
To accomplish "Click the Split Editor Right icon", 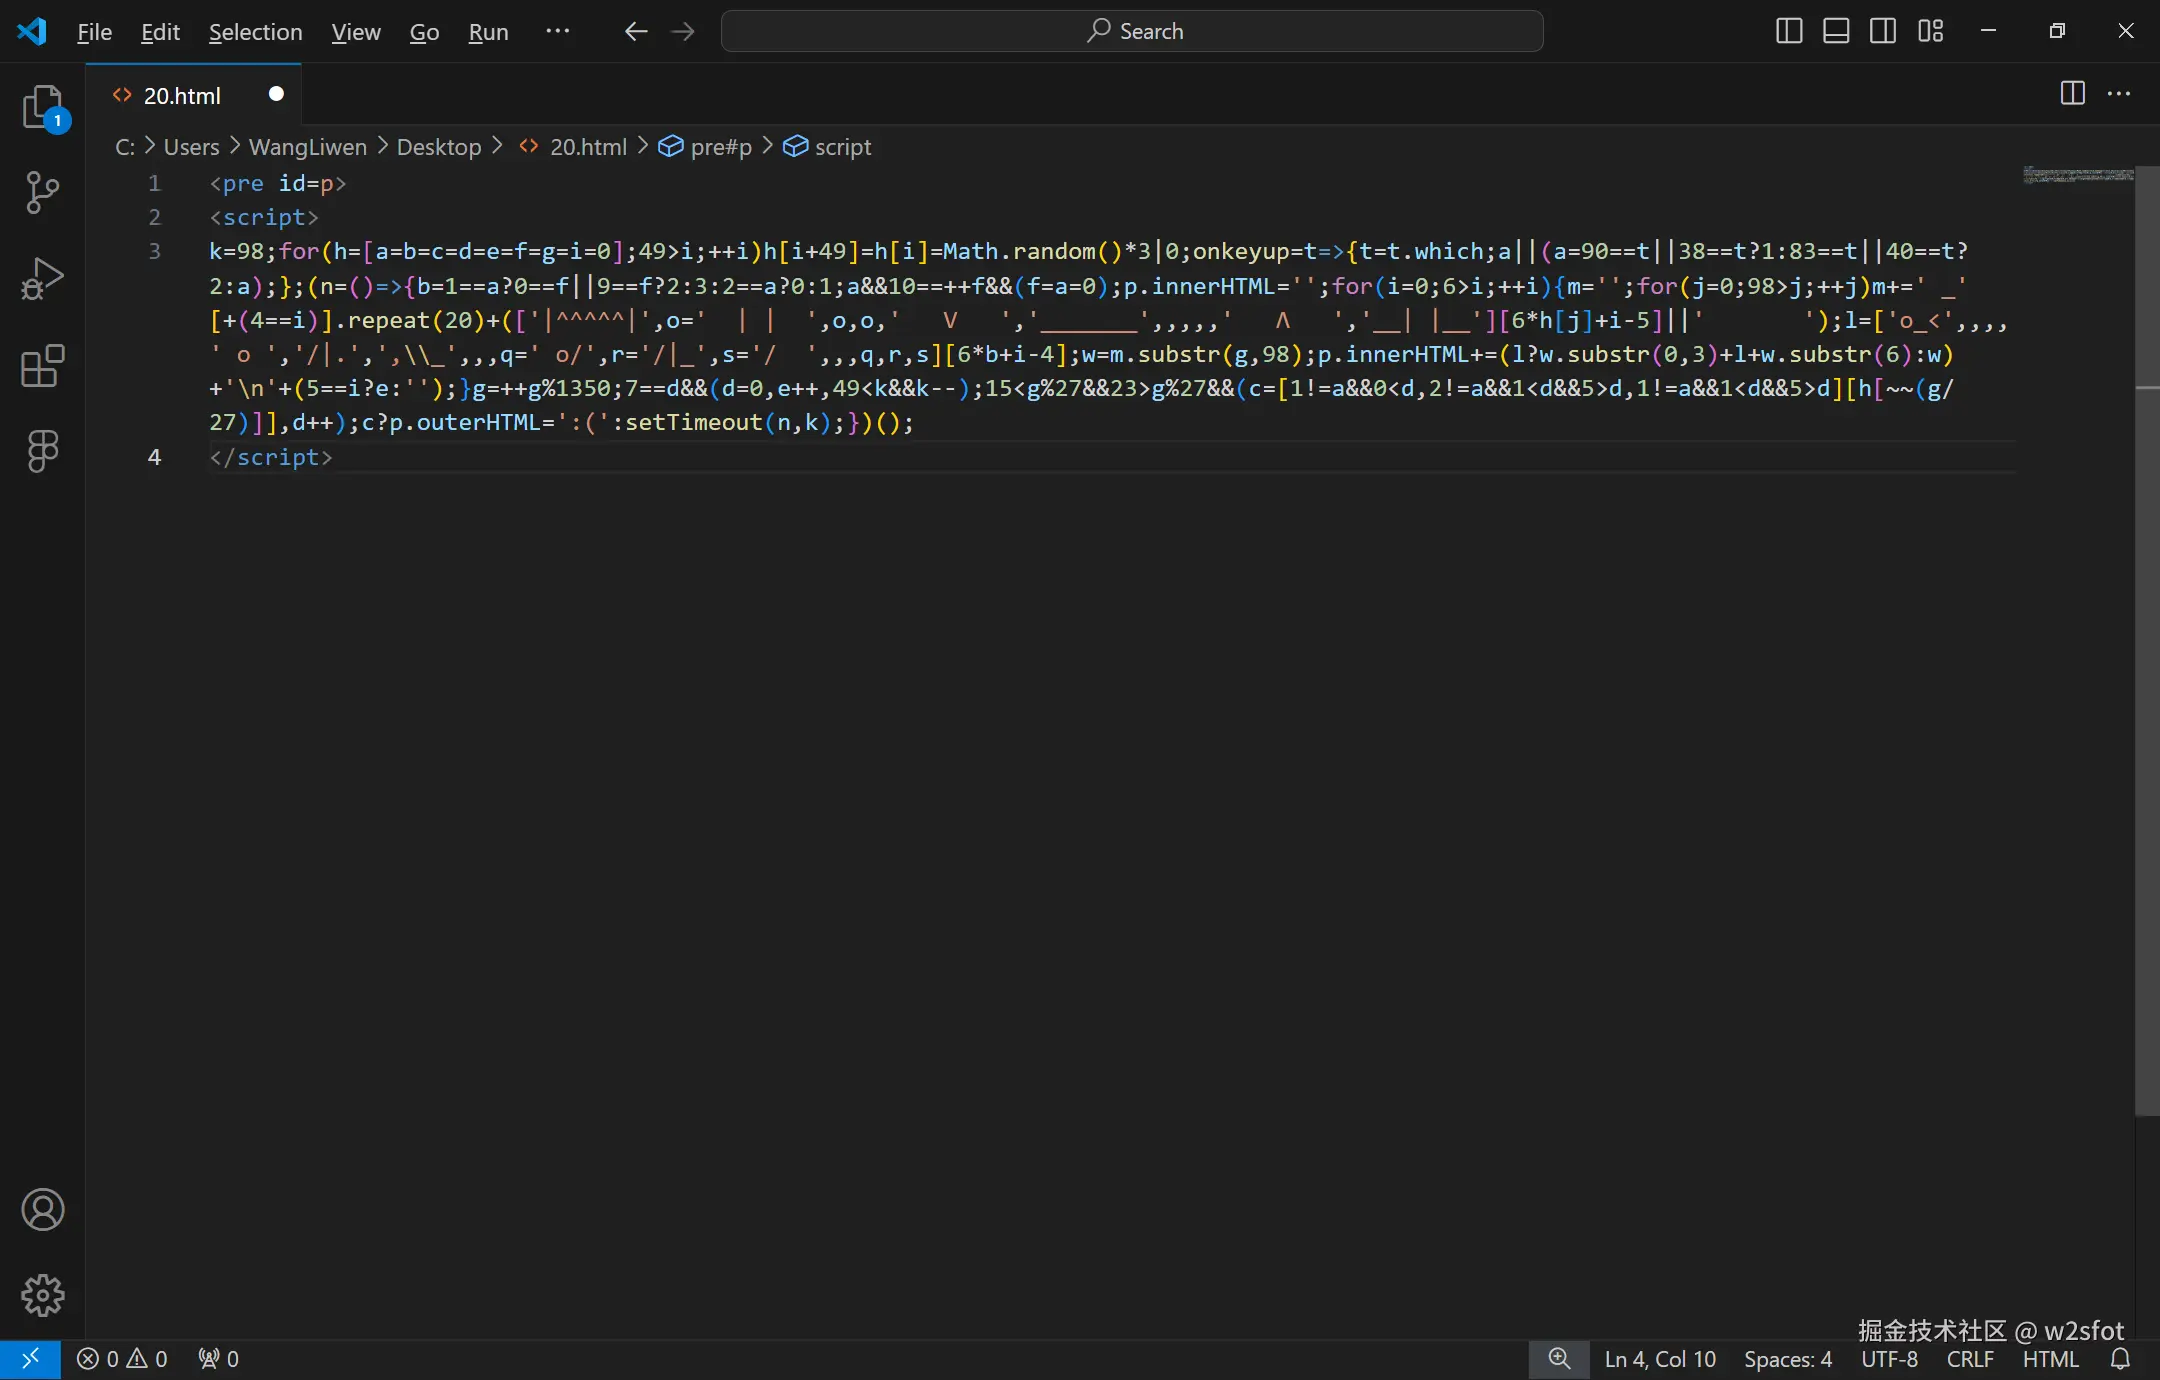I will coord(2073,94).
